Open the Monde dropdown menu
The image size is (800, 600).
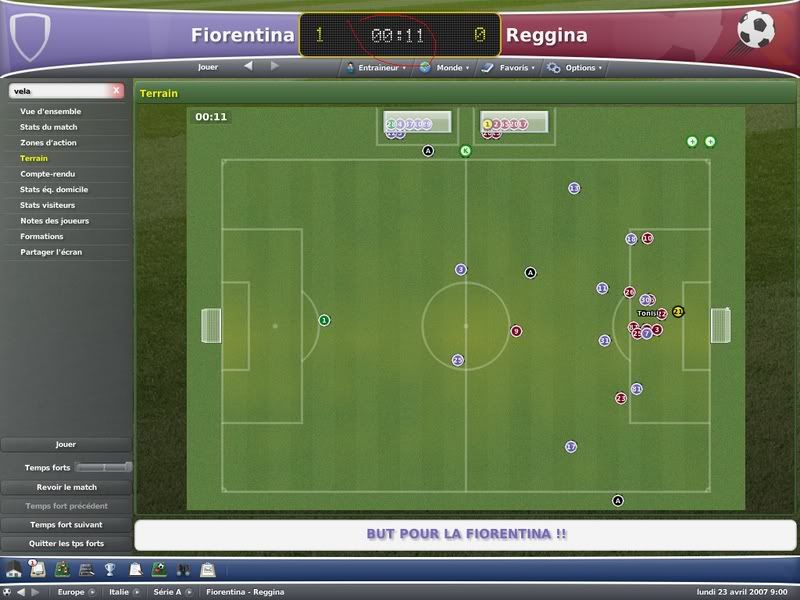click(x=444, y=67)
